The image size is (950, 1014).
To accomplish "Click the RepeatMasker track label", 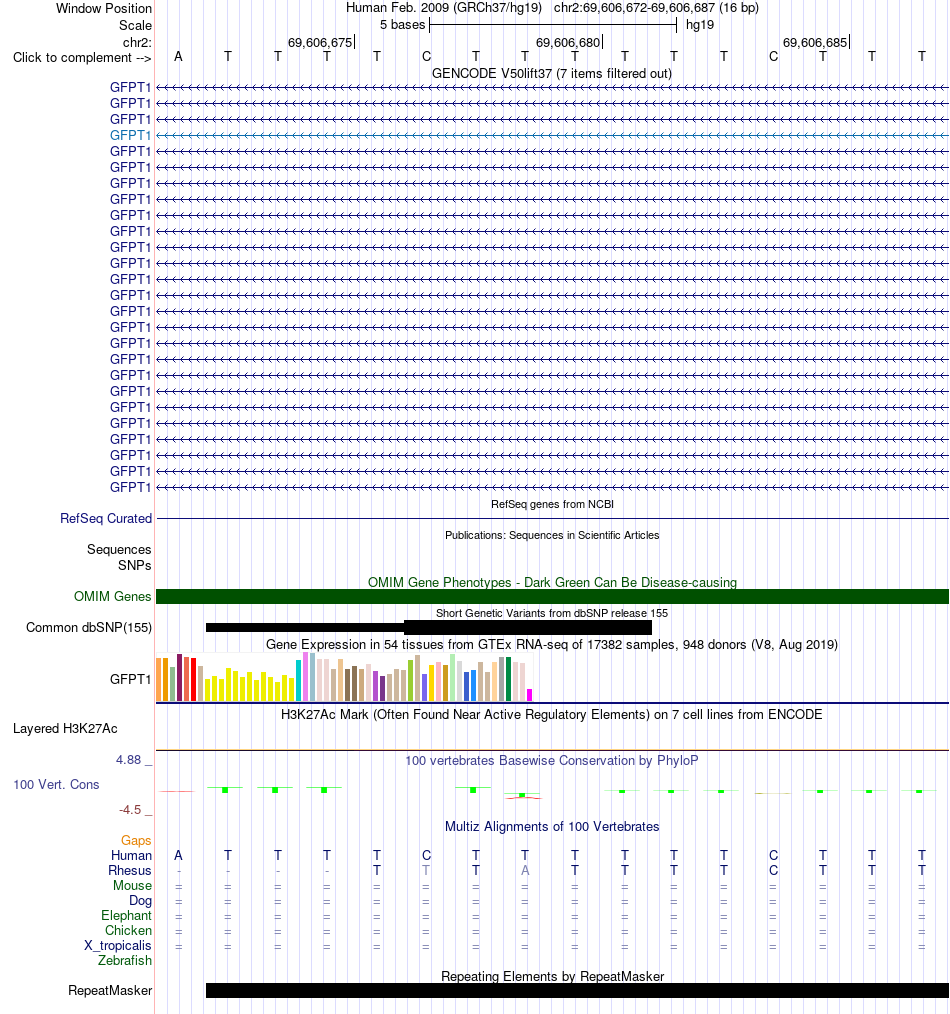I will (110, 991).
